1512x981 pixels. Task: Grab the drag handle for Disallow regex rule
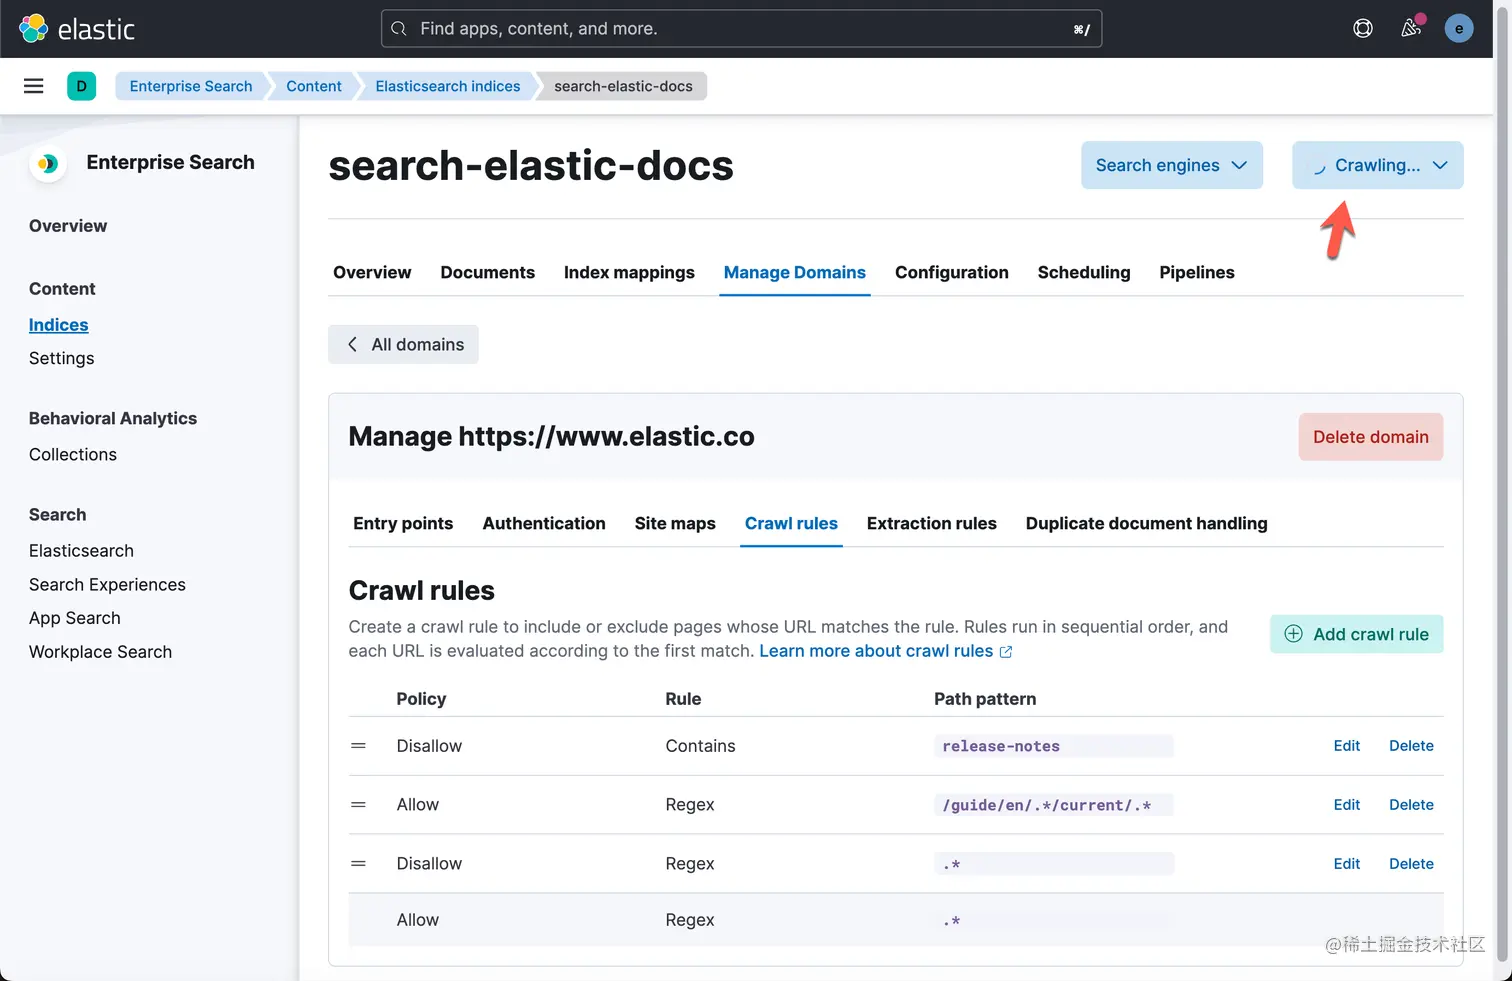coord(358,864)
